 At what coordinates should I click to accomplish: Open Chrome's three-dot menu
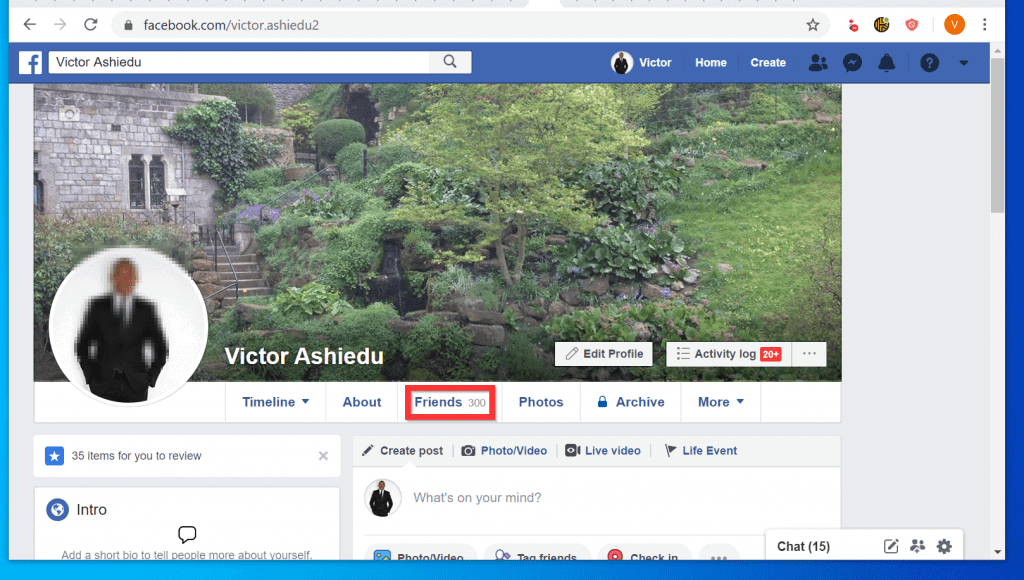pos(984,25)
